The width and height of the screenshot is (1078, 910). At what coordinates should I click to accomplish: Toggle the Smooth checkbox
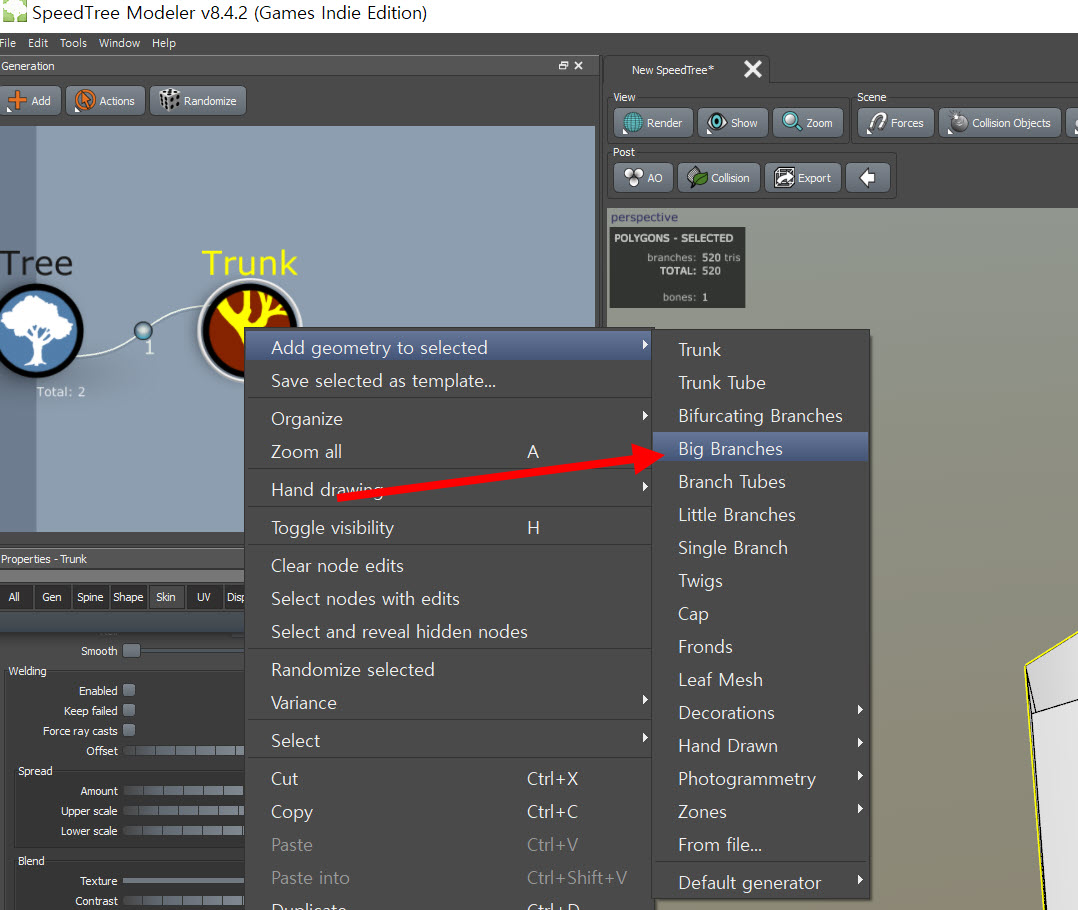pyautogui.click(x=131, y=650)
